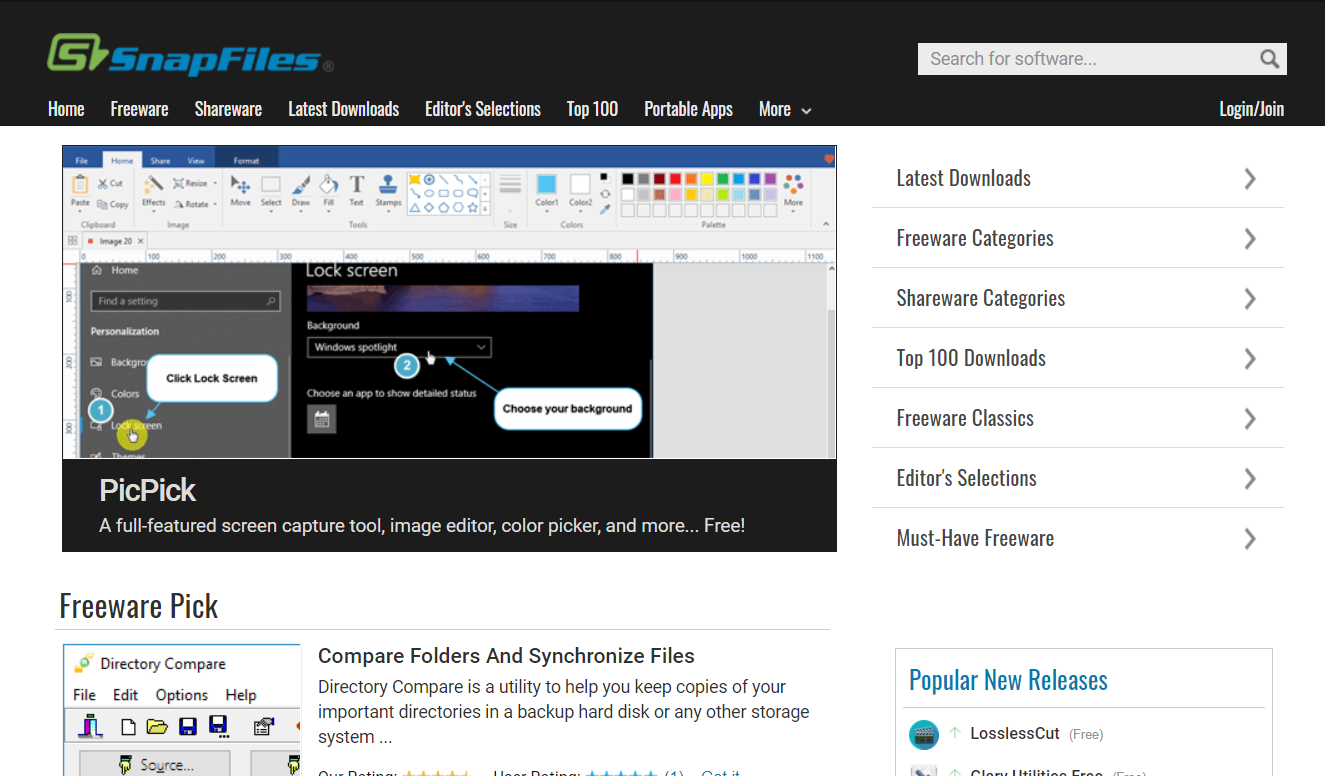Click the description starting "Directory Compare is a utility"
This screenshot has height=776, width=1325.
pos(564,712)
